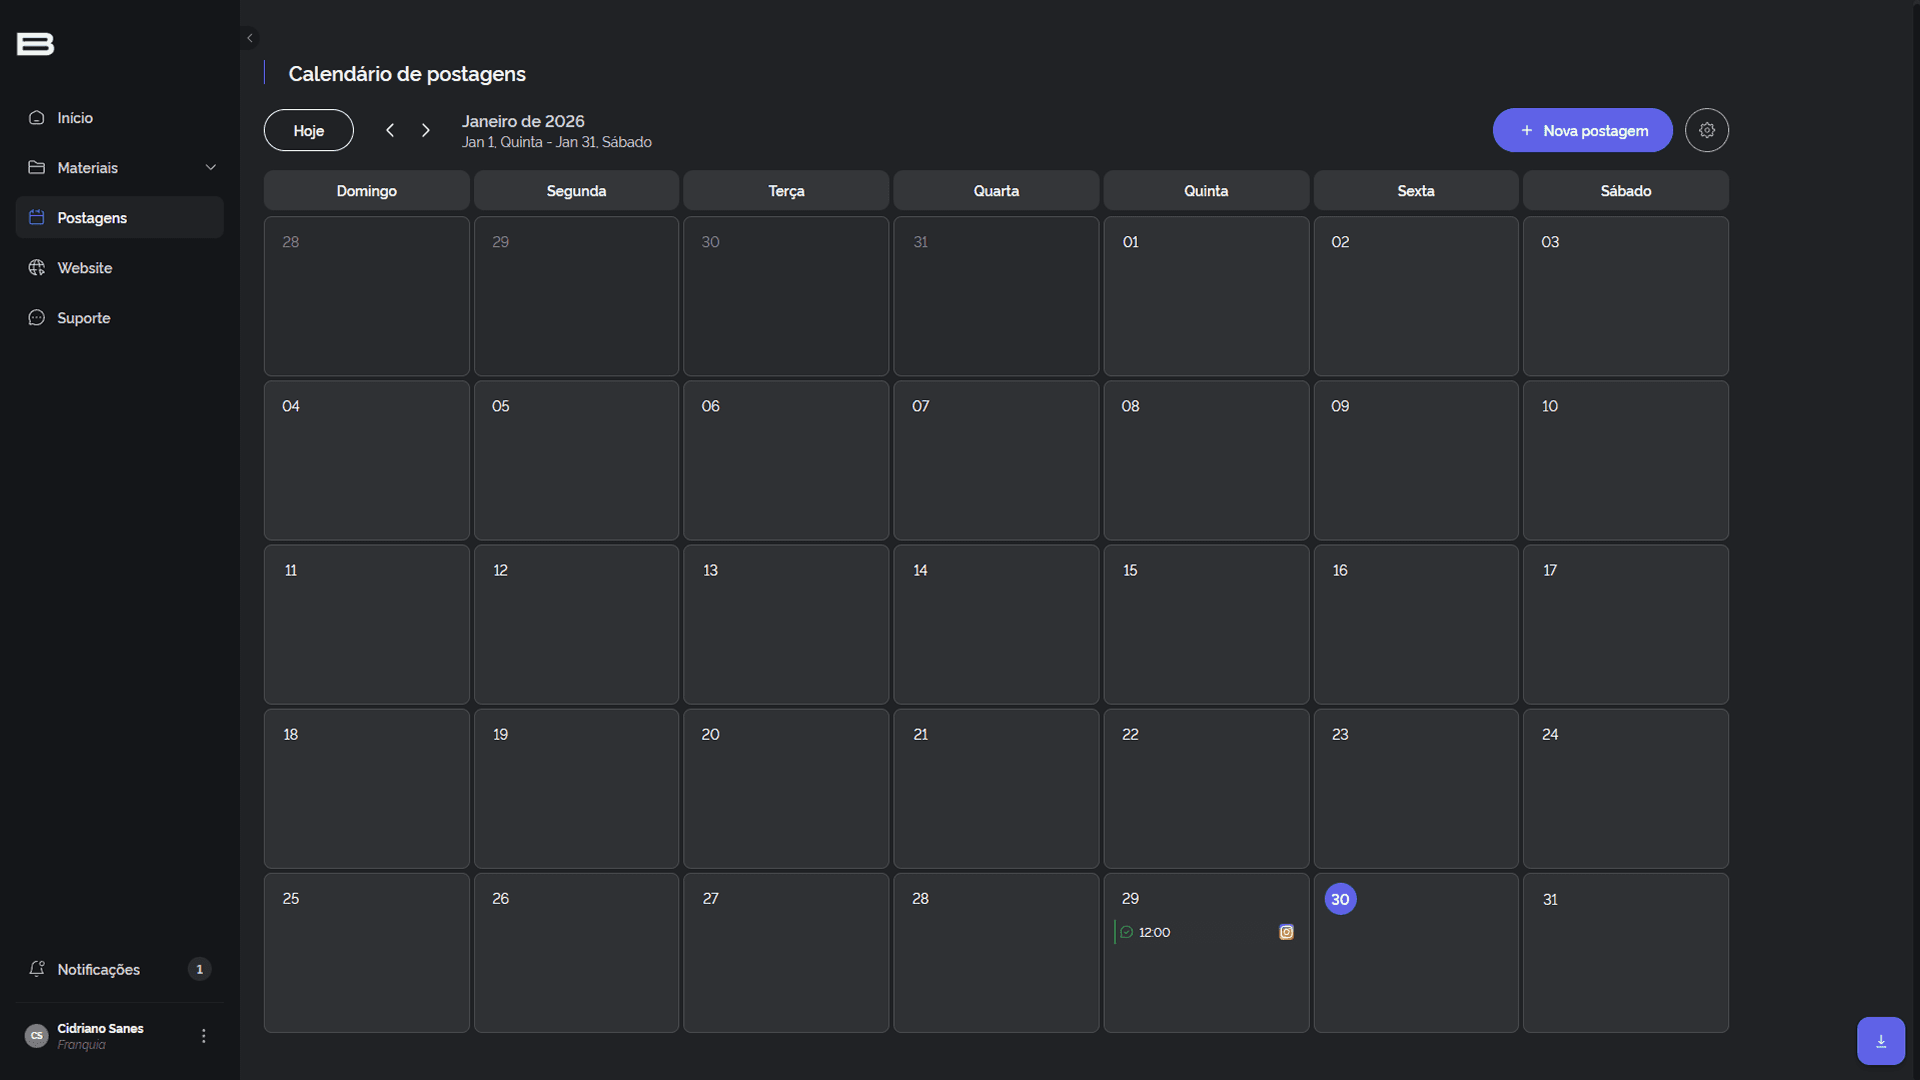Go to the previous month
This screenshot has width=1920, height=1080.
coord(390,130)
